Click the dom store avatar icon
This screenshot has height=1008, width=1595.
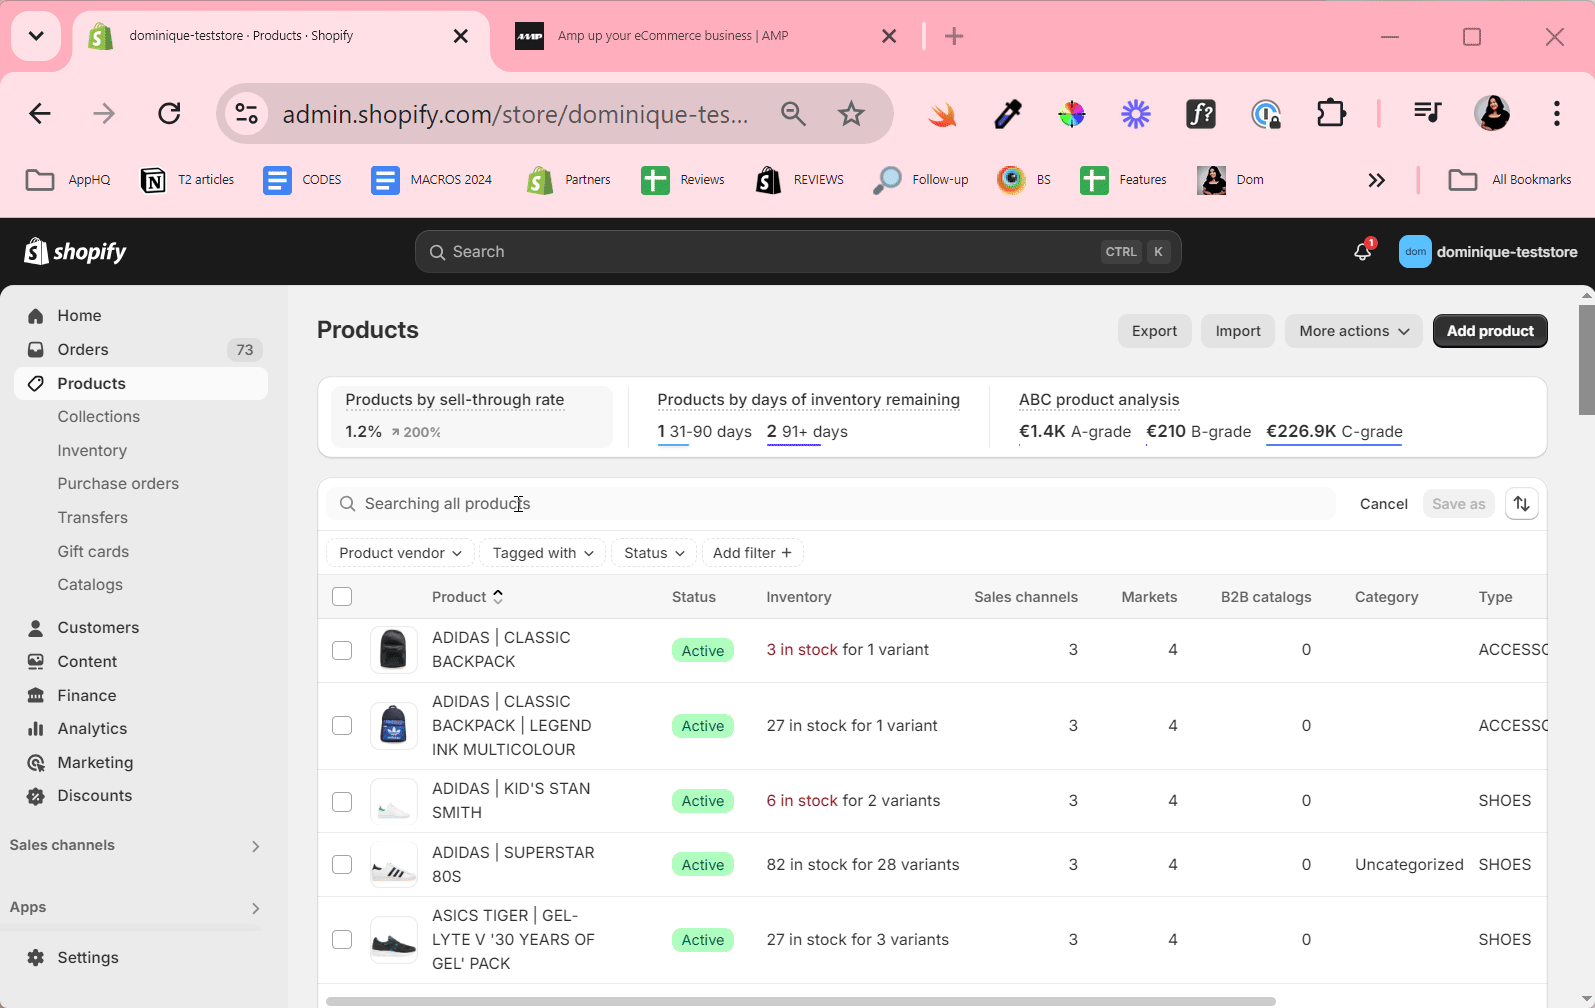[1415, 251]
